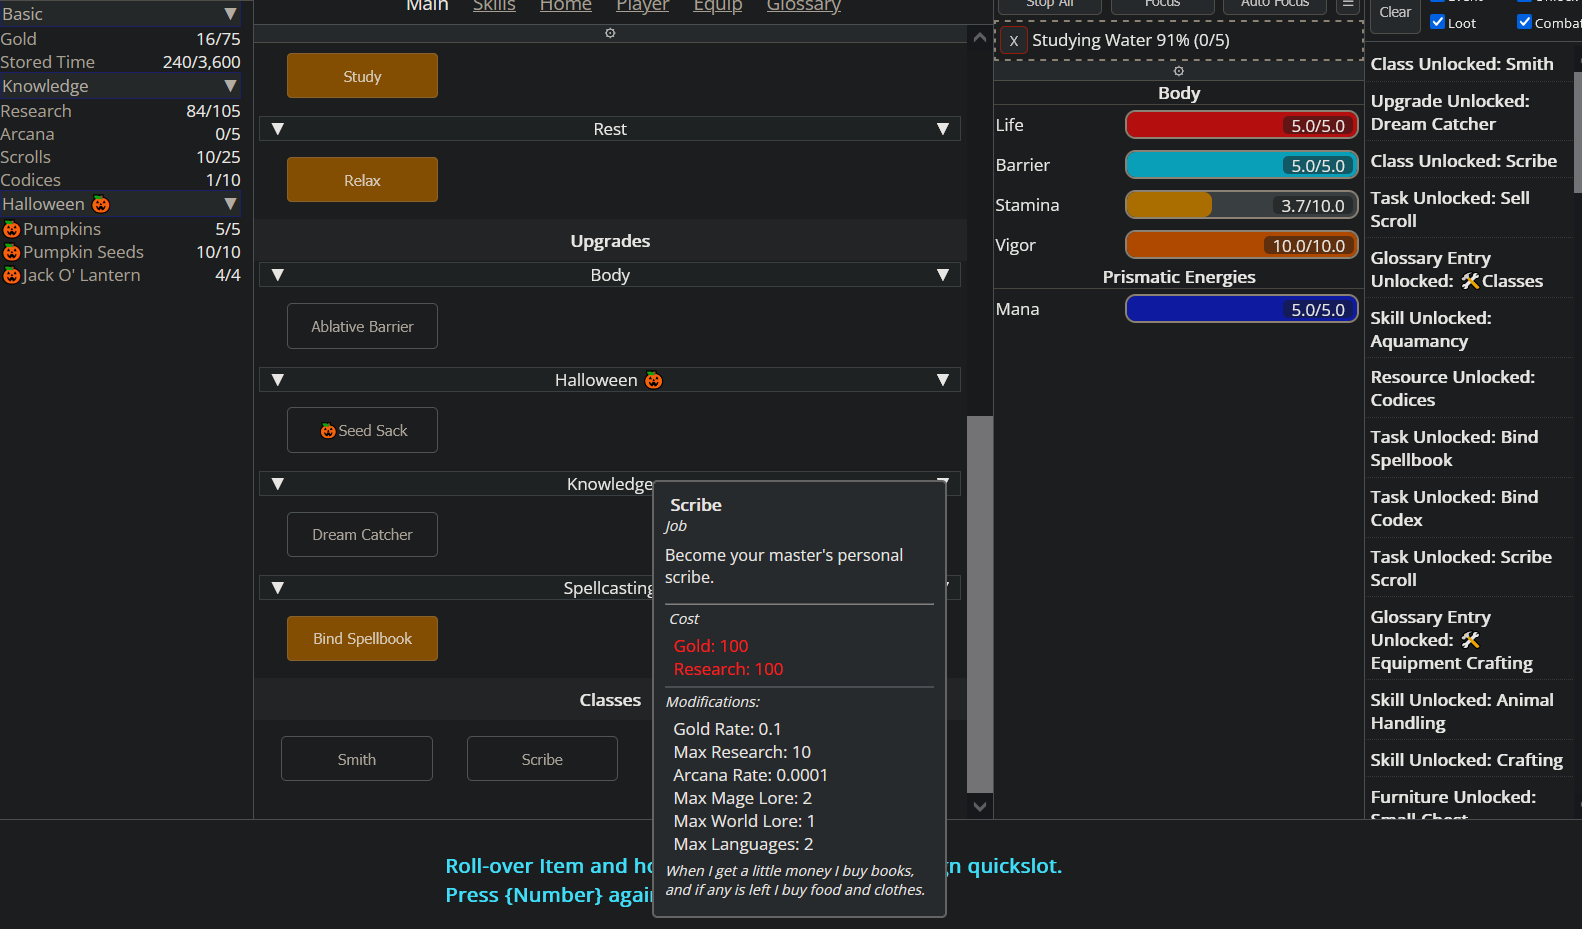Click the 'Class Unlocked: Smith' log entry

(x=1462, y=64)
